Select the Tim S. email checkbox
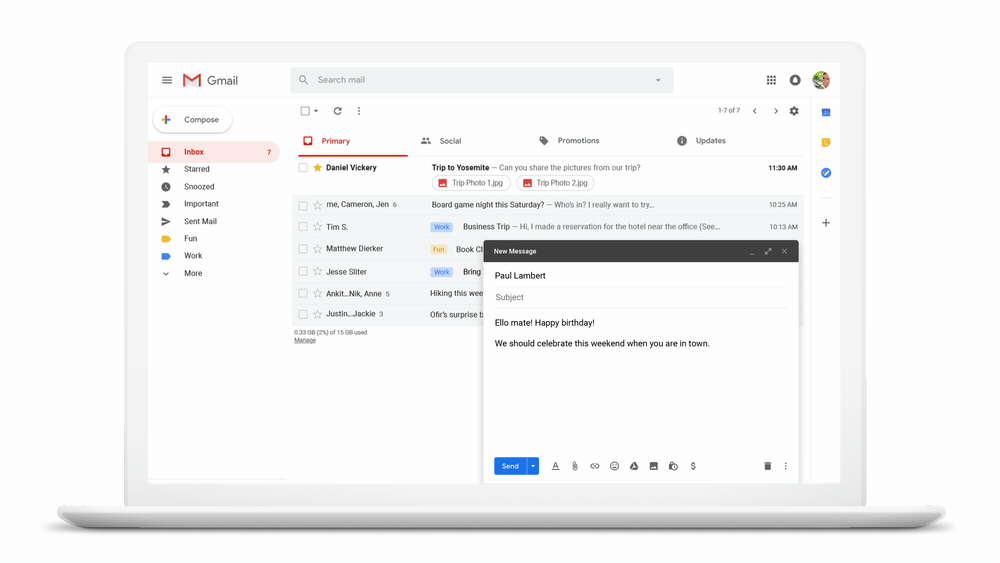The width and height of the screenshot is (1000, 563). [303, 227]
